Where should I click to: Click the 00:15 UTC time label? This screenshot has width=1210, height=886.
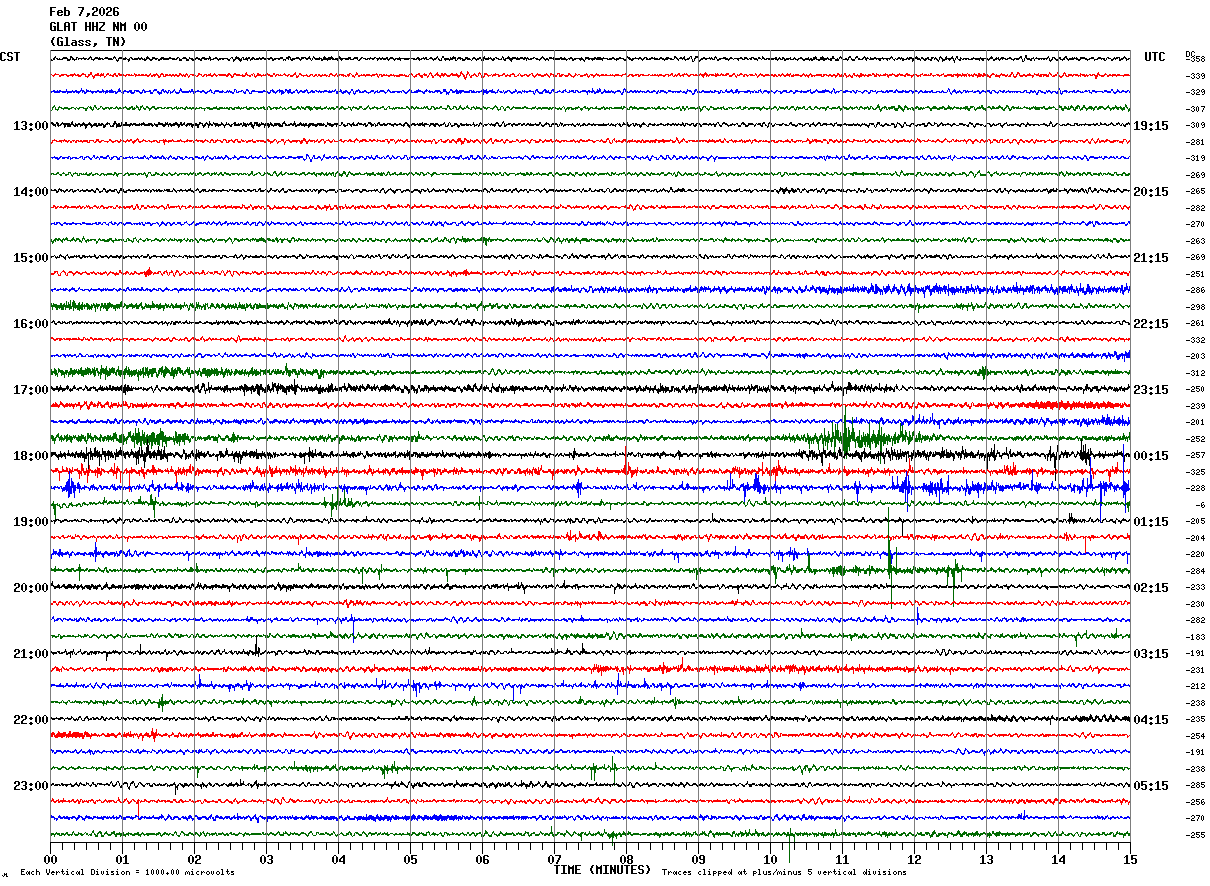(x=1151, y=456)
